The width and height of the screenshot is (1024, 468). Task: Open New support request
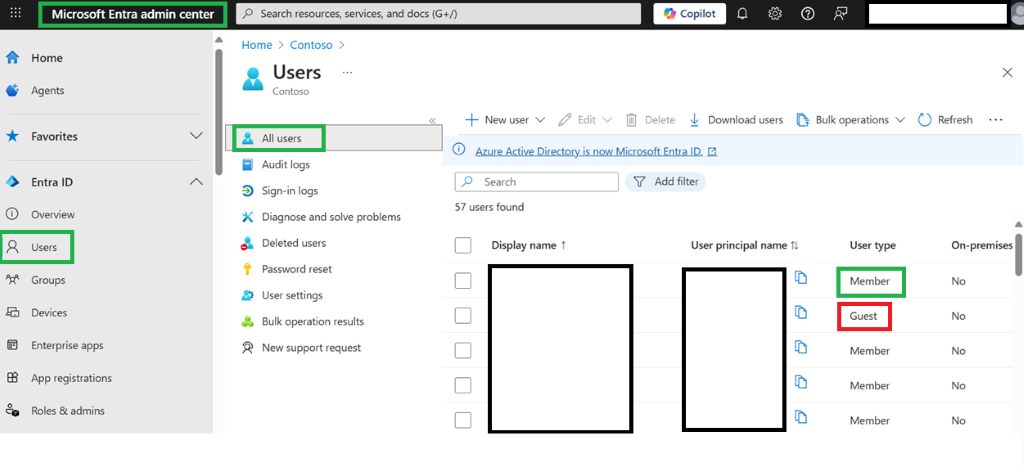pyautogui.click(x=311, y=348)
